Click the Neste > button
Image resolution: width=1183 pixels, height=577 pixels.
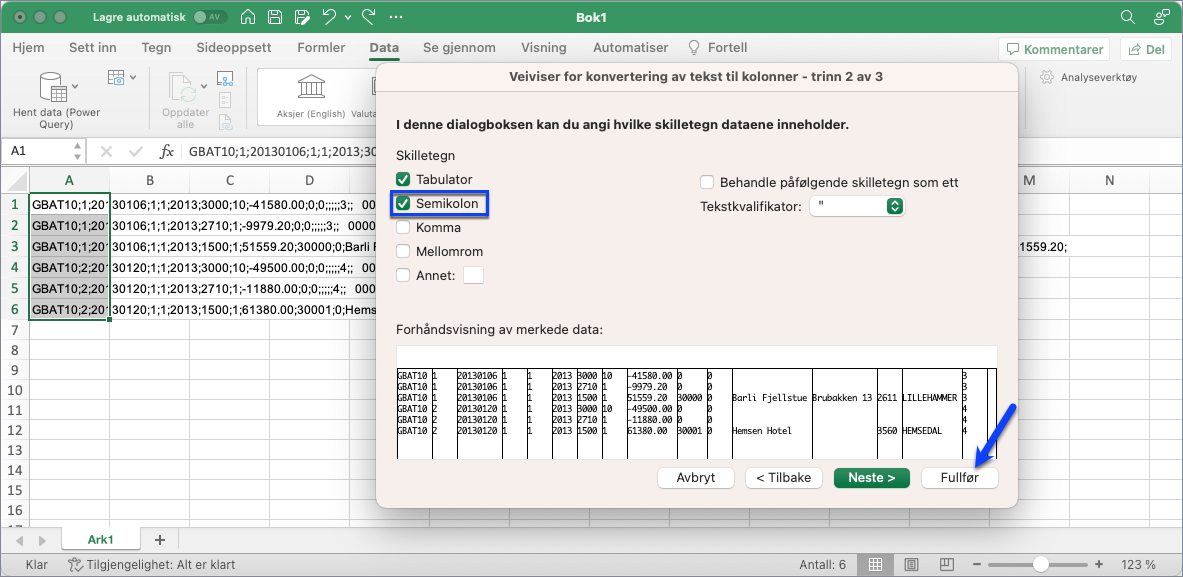[x=871, y=477]
